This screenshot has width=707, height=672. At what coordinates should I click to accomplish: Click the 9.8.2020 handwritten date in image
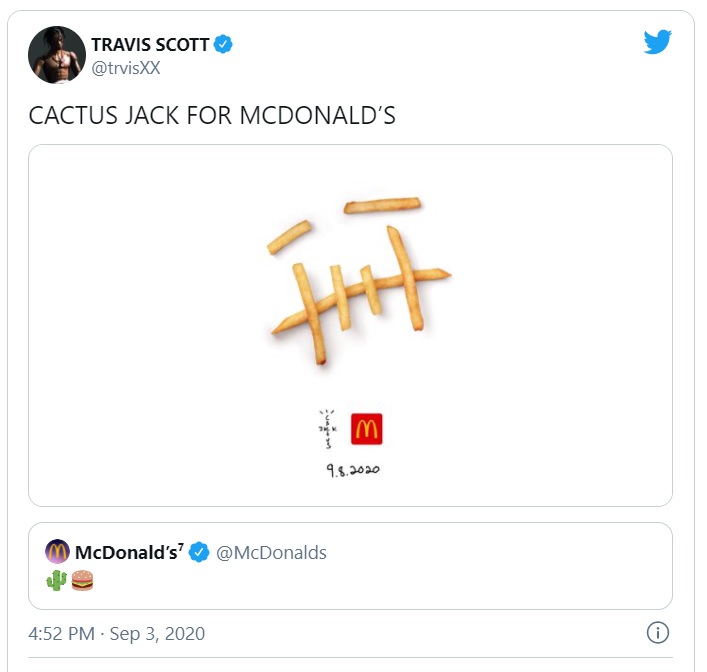(353, 470)
